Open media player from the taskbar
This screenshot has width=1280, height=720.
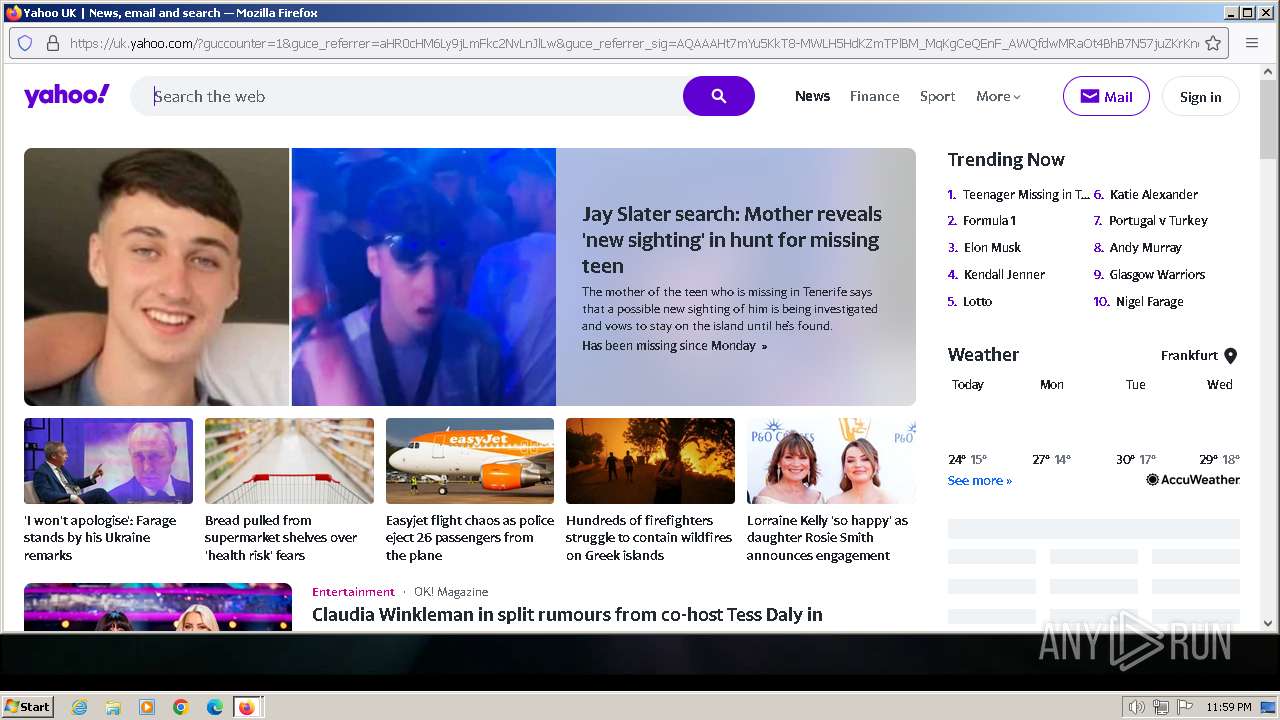(147, 707)
